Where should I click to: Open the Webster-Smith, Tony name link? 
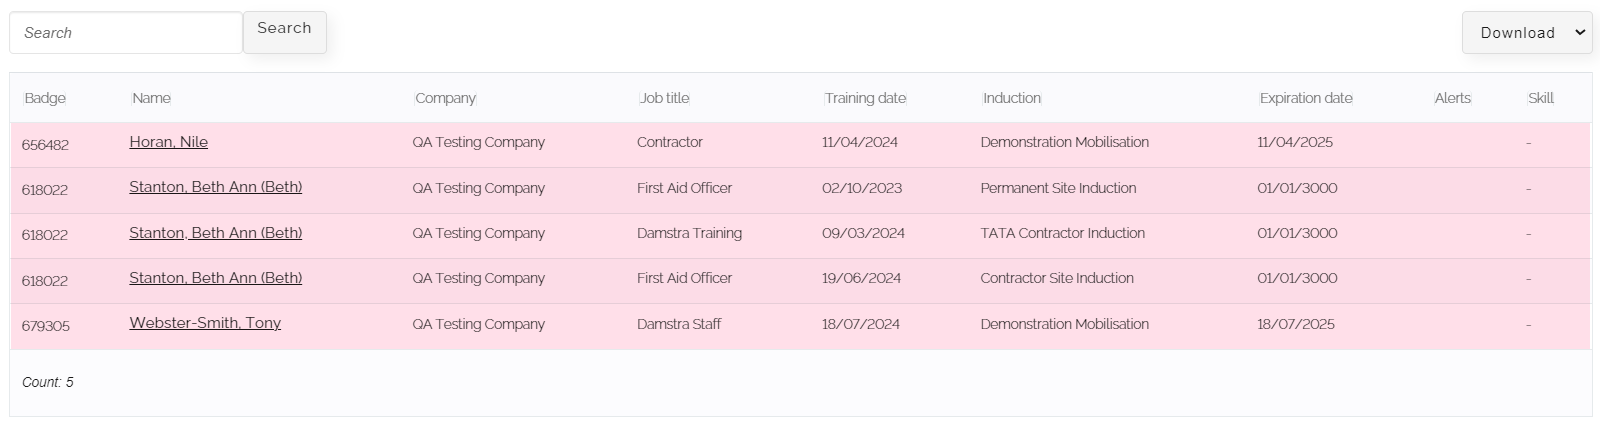[x=205, y=323]
